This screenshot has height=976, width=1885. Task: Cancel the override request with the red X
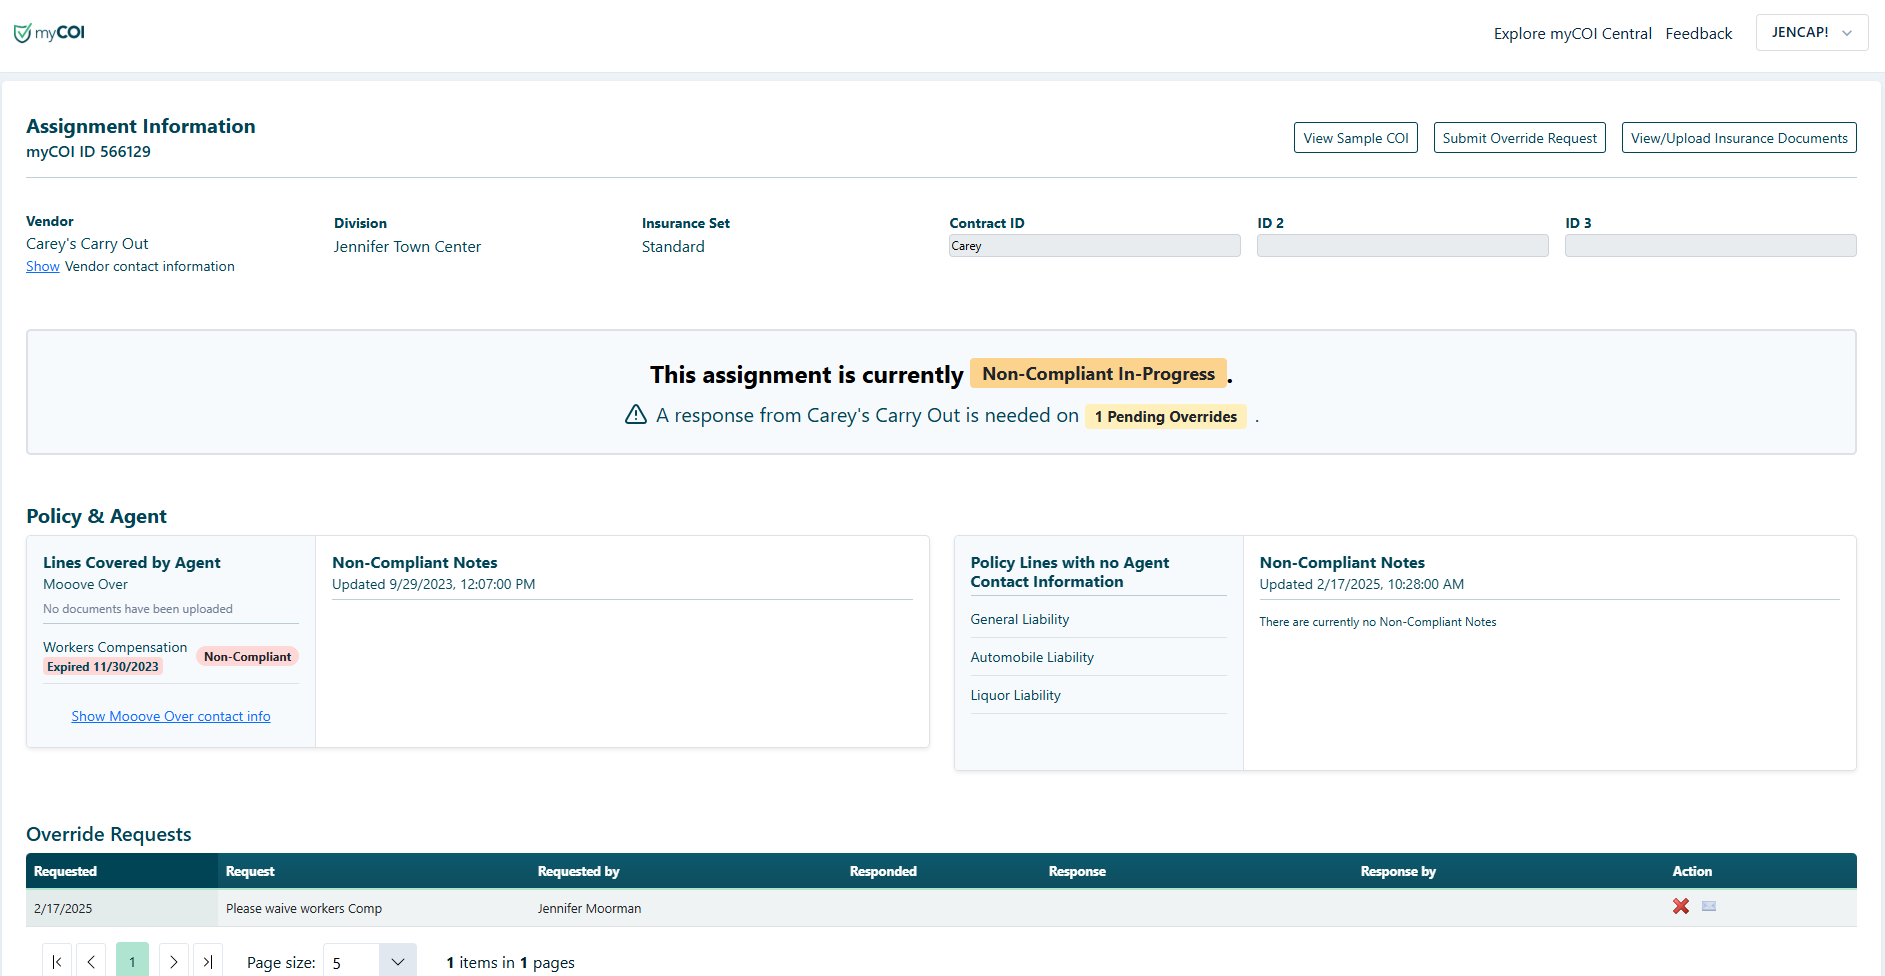(1681, 907)
